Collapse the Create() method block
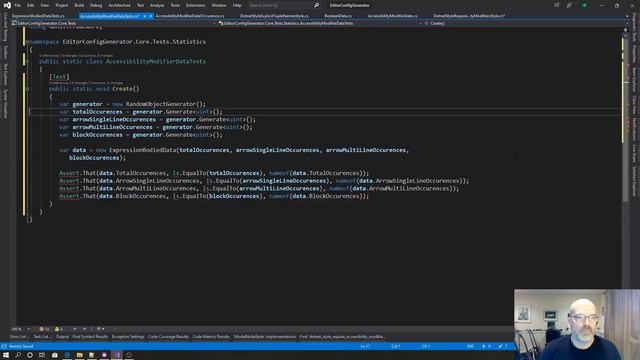This screenshot has width=640, height=360. point(27,89)
